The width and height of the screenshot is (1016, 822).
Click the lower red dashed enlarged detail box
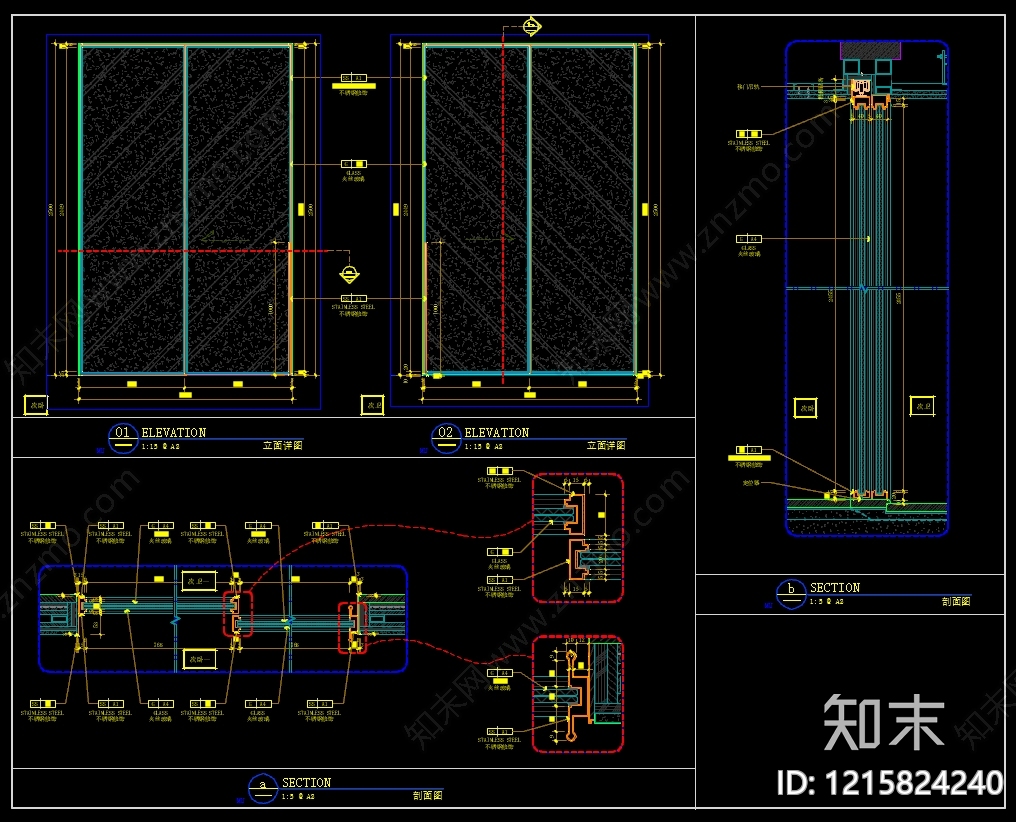577,694
